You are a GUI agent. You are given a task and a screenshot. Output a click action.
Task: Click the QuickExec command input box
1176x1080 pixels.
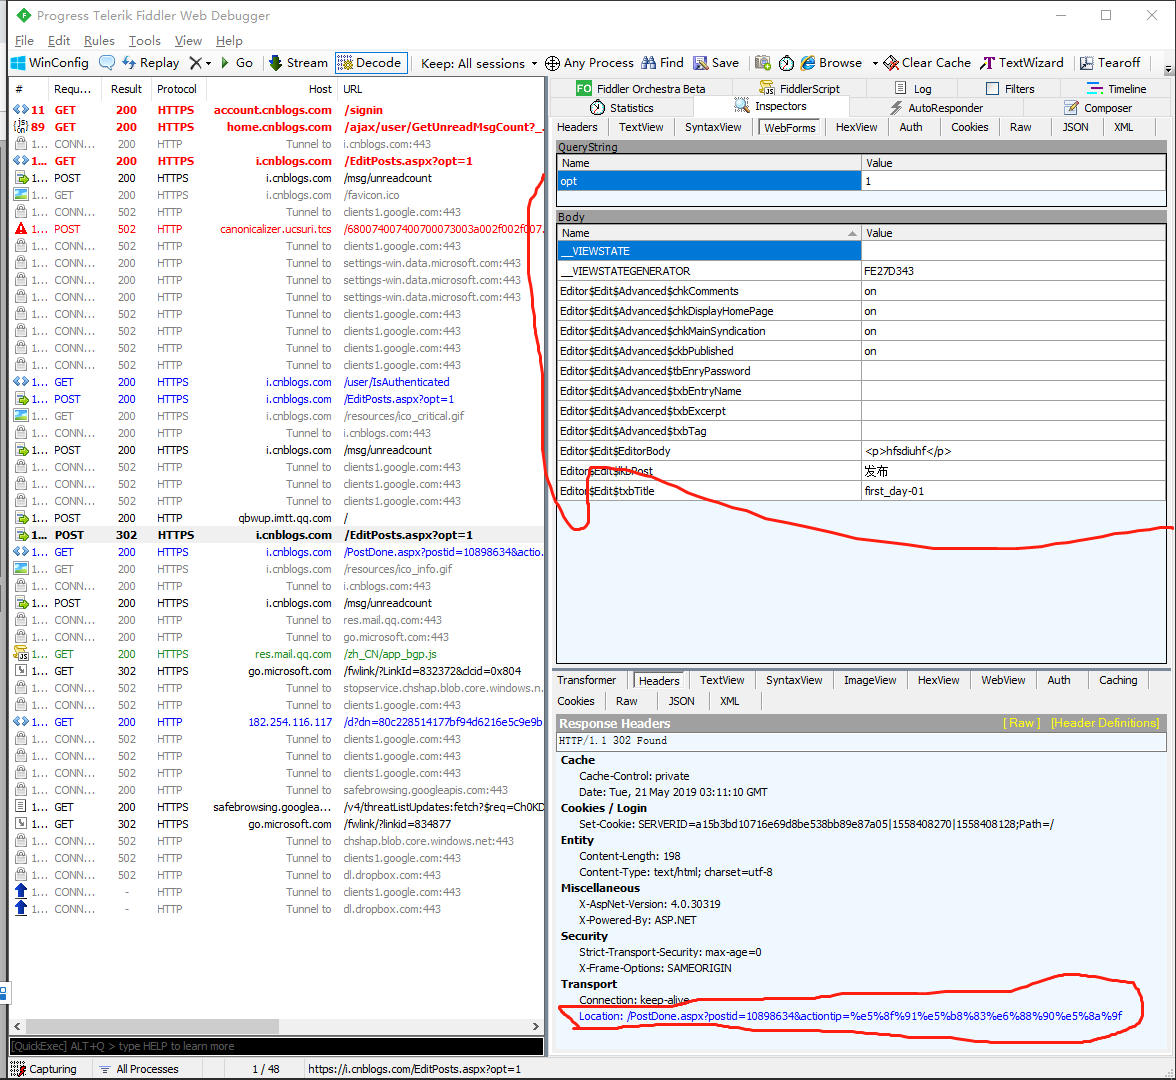[x=276, y=1046]
